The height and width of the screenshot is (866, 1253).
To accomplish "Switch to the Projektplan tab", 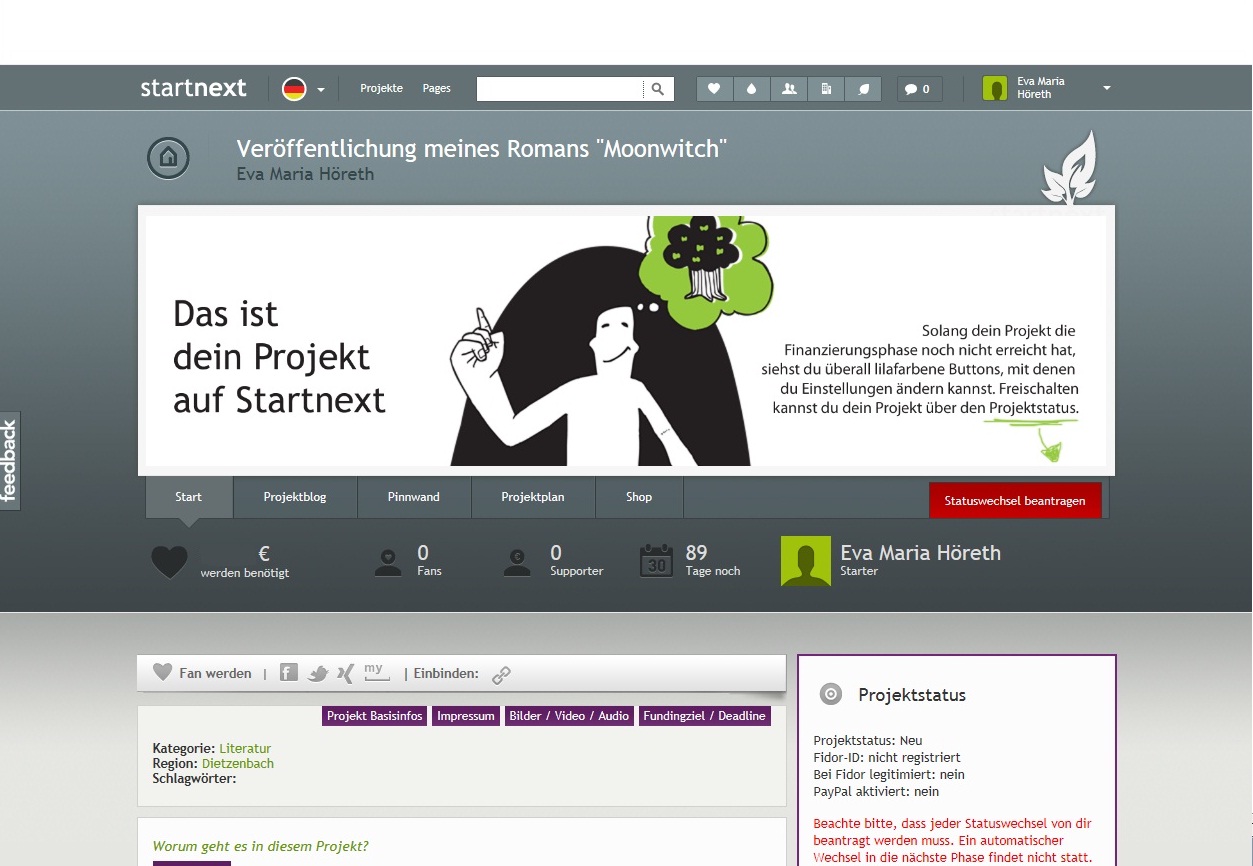I will (x=533, y=497).
